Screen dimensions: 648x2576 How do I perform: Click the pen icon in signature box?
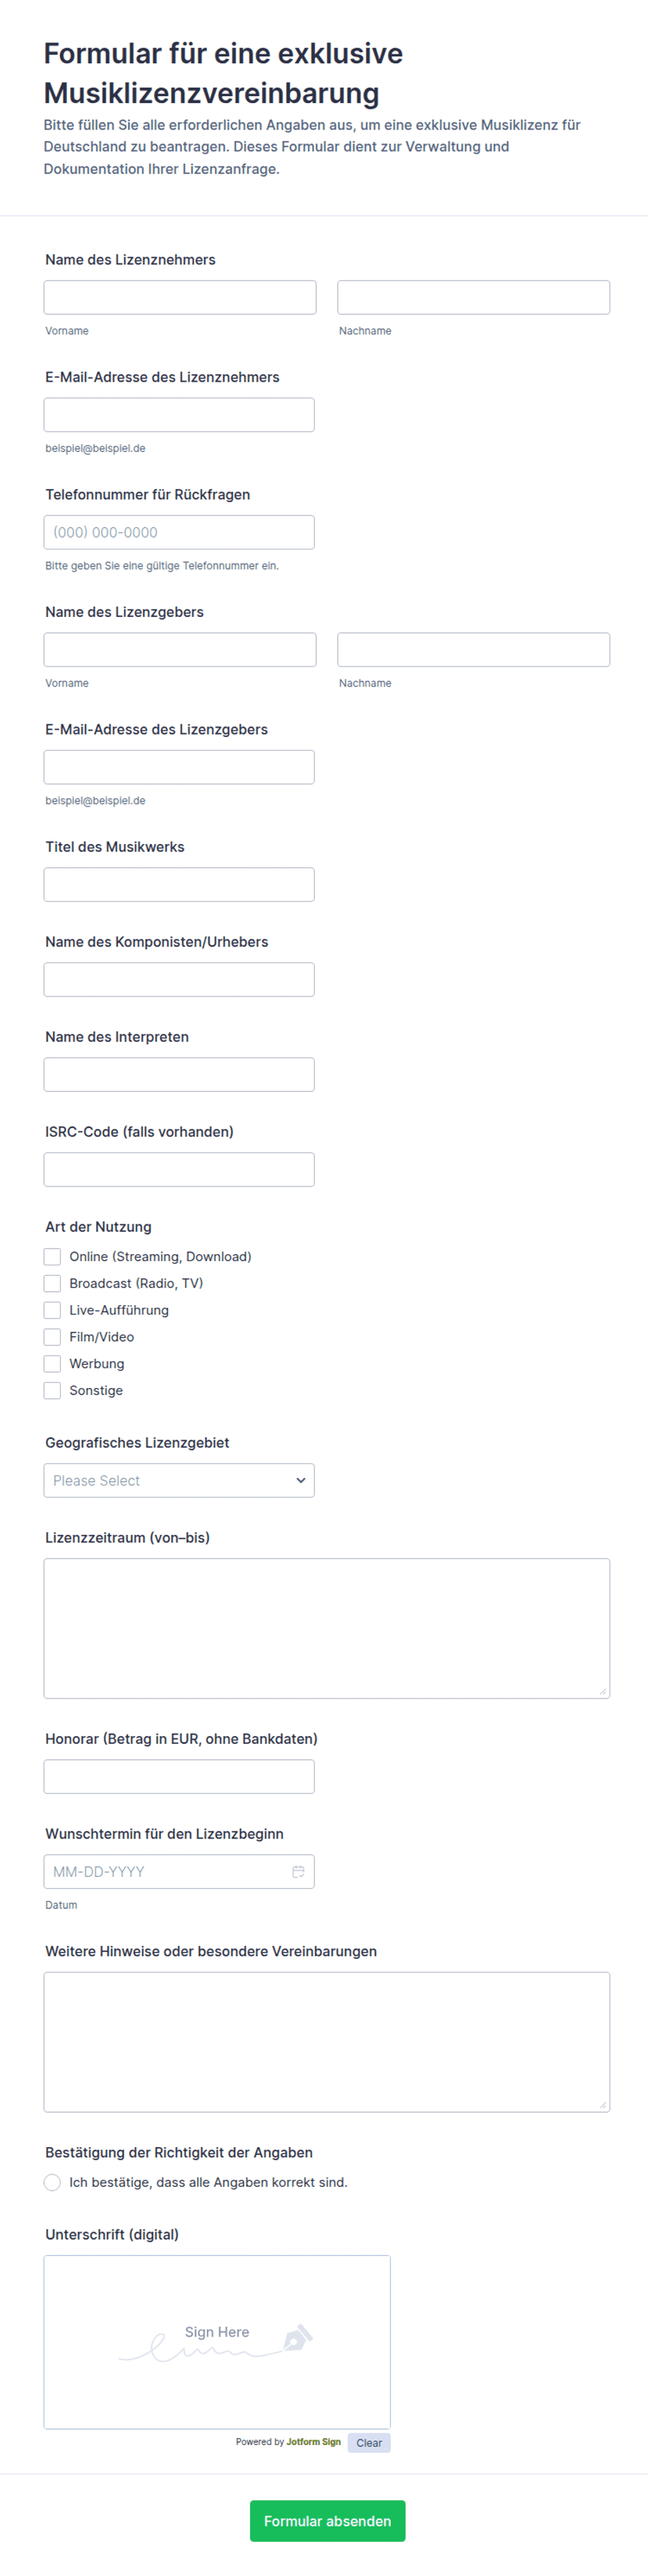click(x=298, y=2338)
